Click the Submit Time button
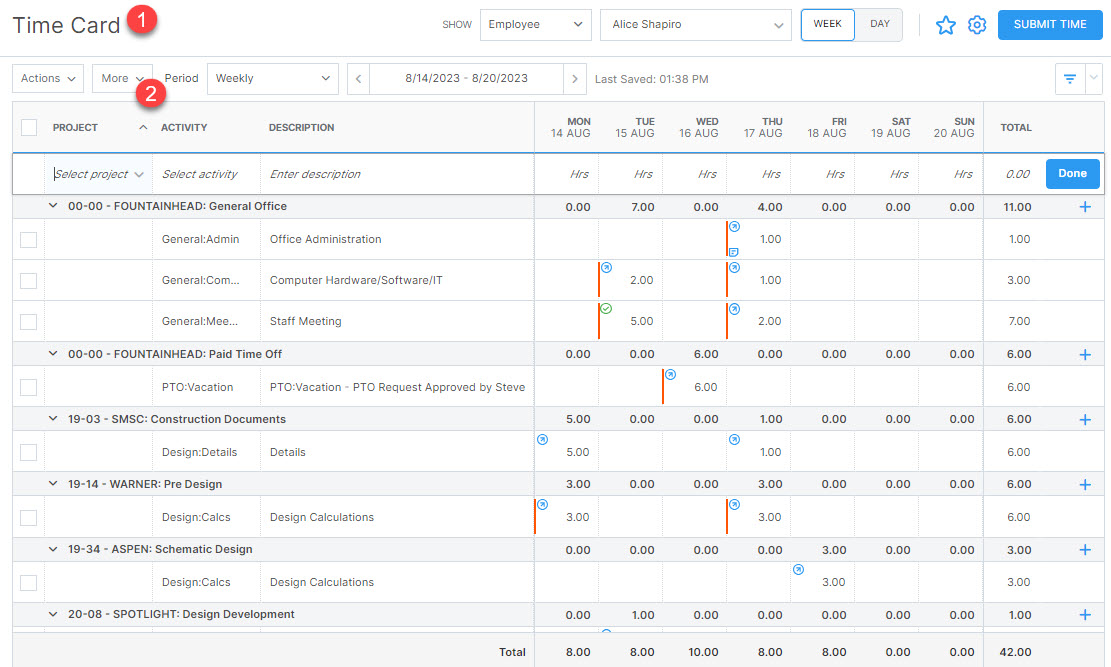Screen dimensions: 1111x667 click(1049, 25)
